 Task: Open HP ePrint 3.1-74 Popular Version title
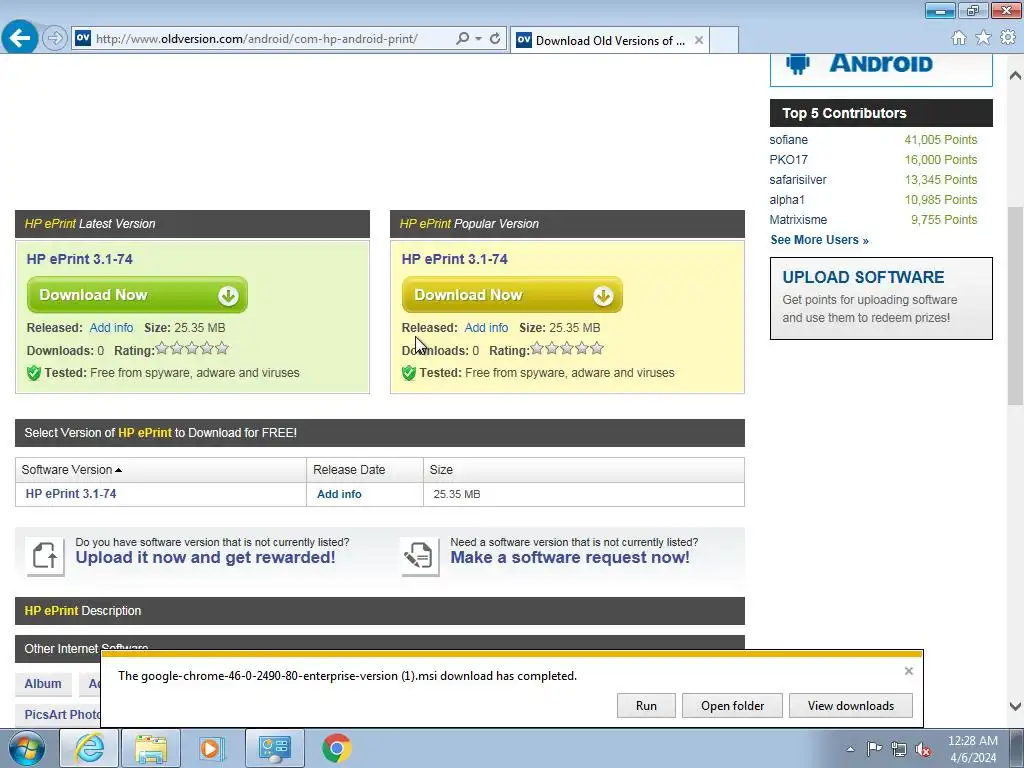pos(455,259)
